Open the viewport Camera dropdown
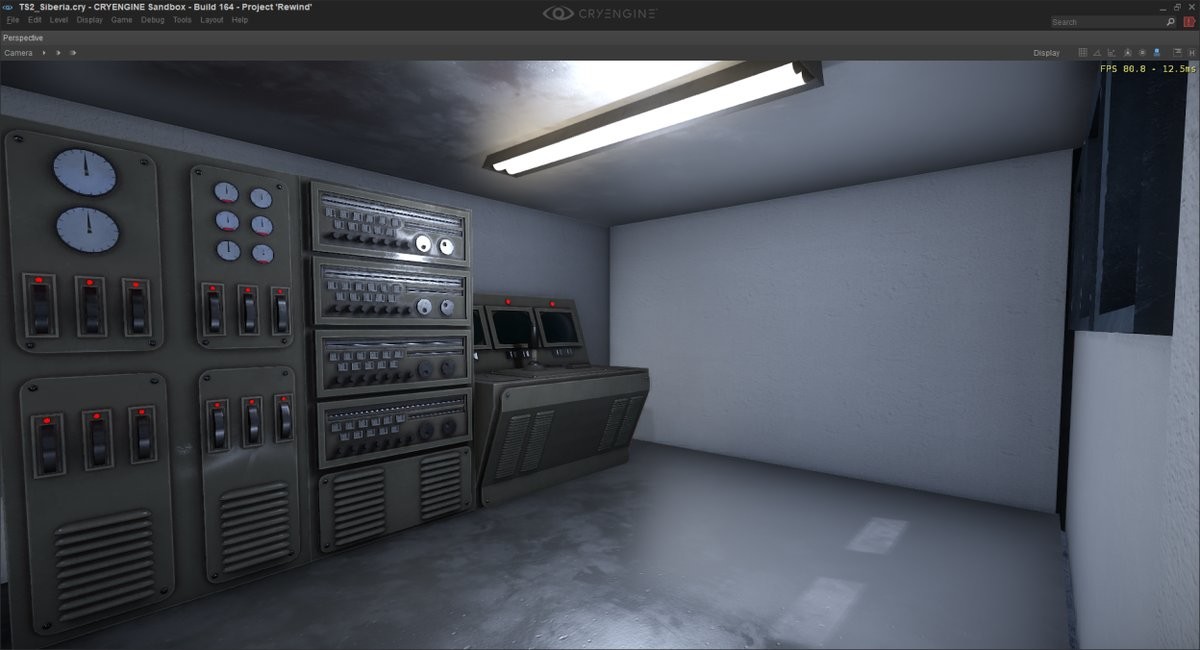The width and height of the screenshot is (1200, 650). coord(18,53)
